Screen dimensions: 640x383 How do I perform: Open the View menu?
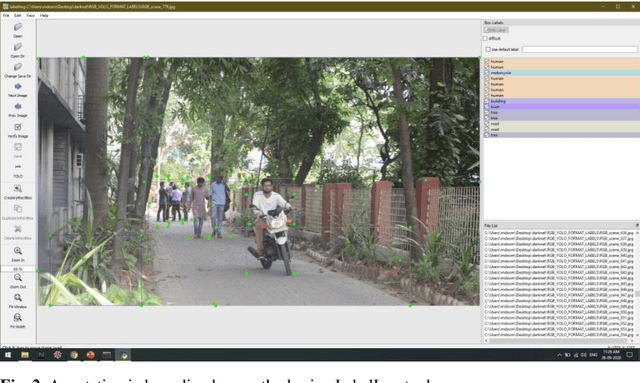click(x=30, y=16)
